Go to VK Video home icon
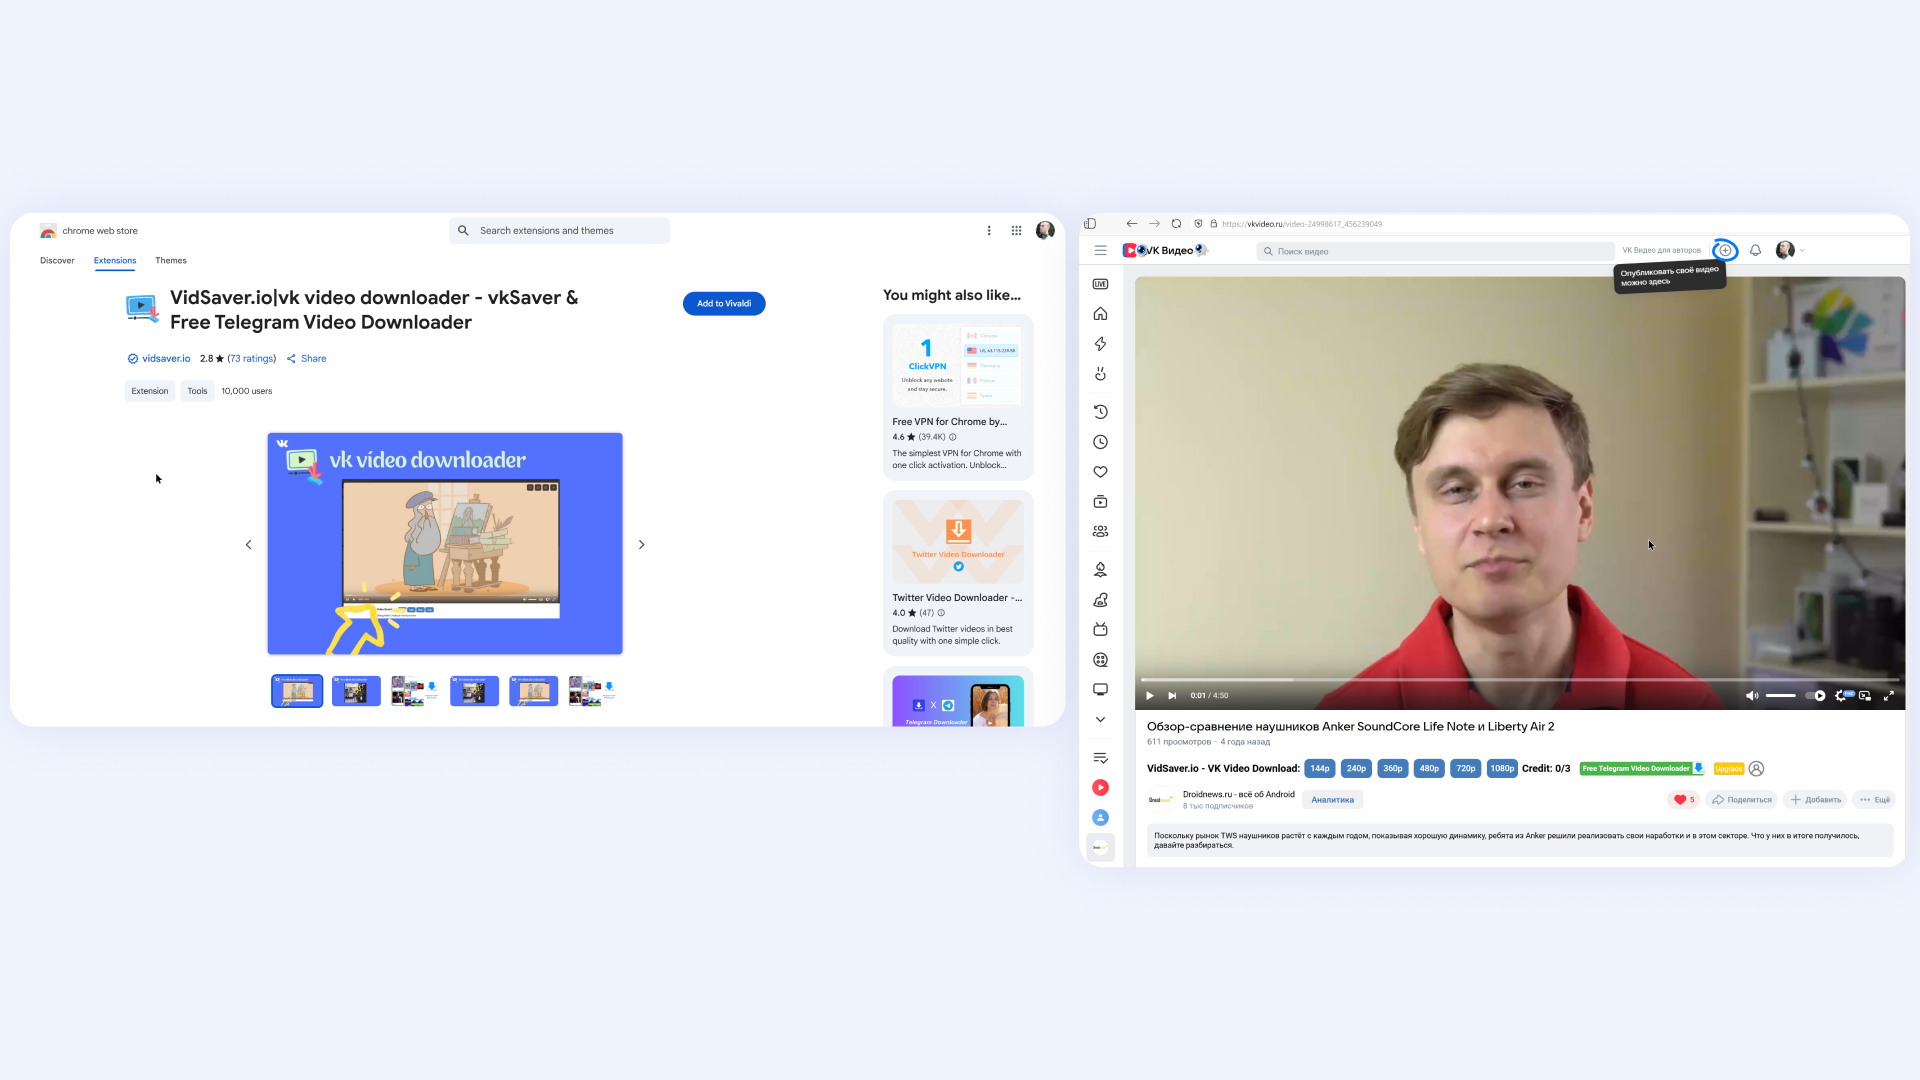 pyautogui.click(x=1100, y=314)
